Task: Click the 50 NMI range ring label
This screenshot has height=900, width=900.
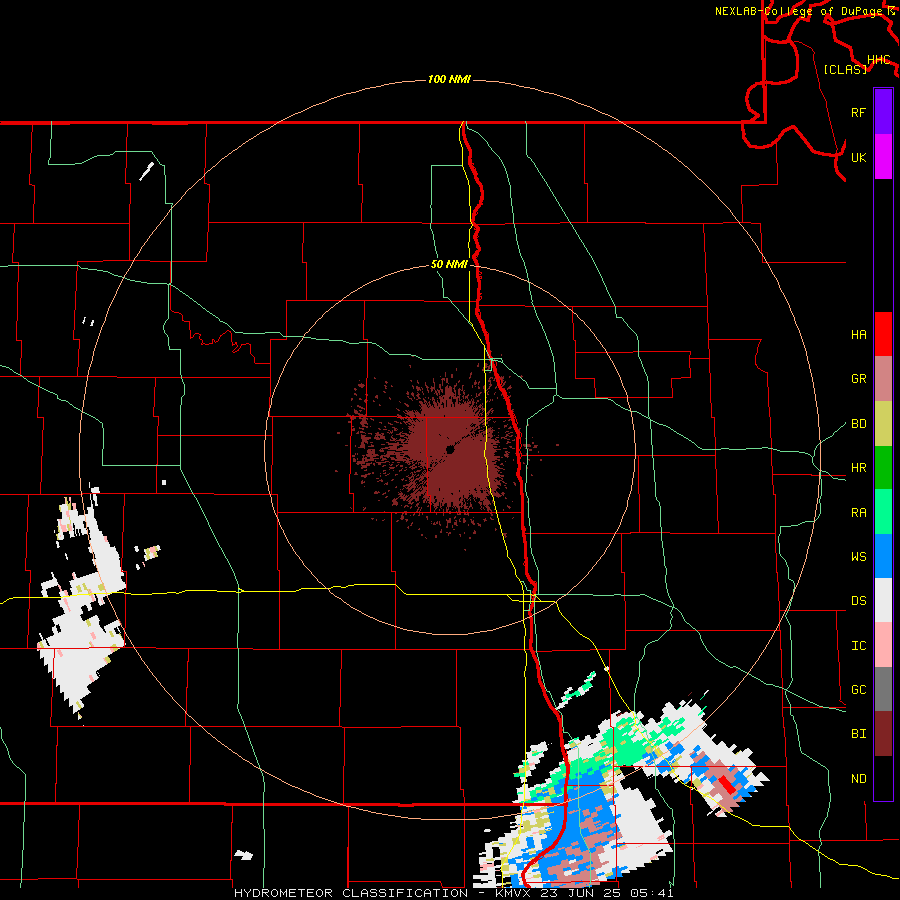Action: tap(449, 265)
